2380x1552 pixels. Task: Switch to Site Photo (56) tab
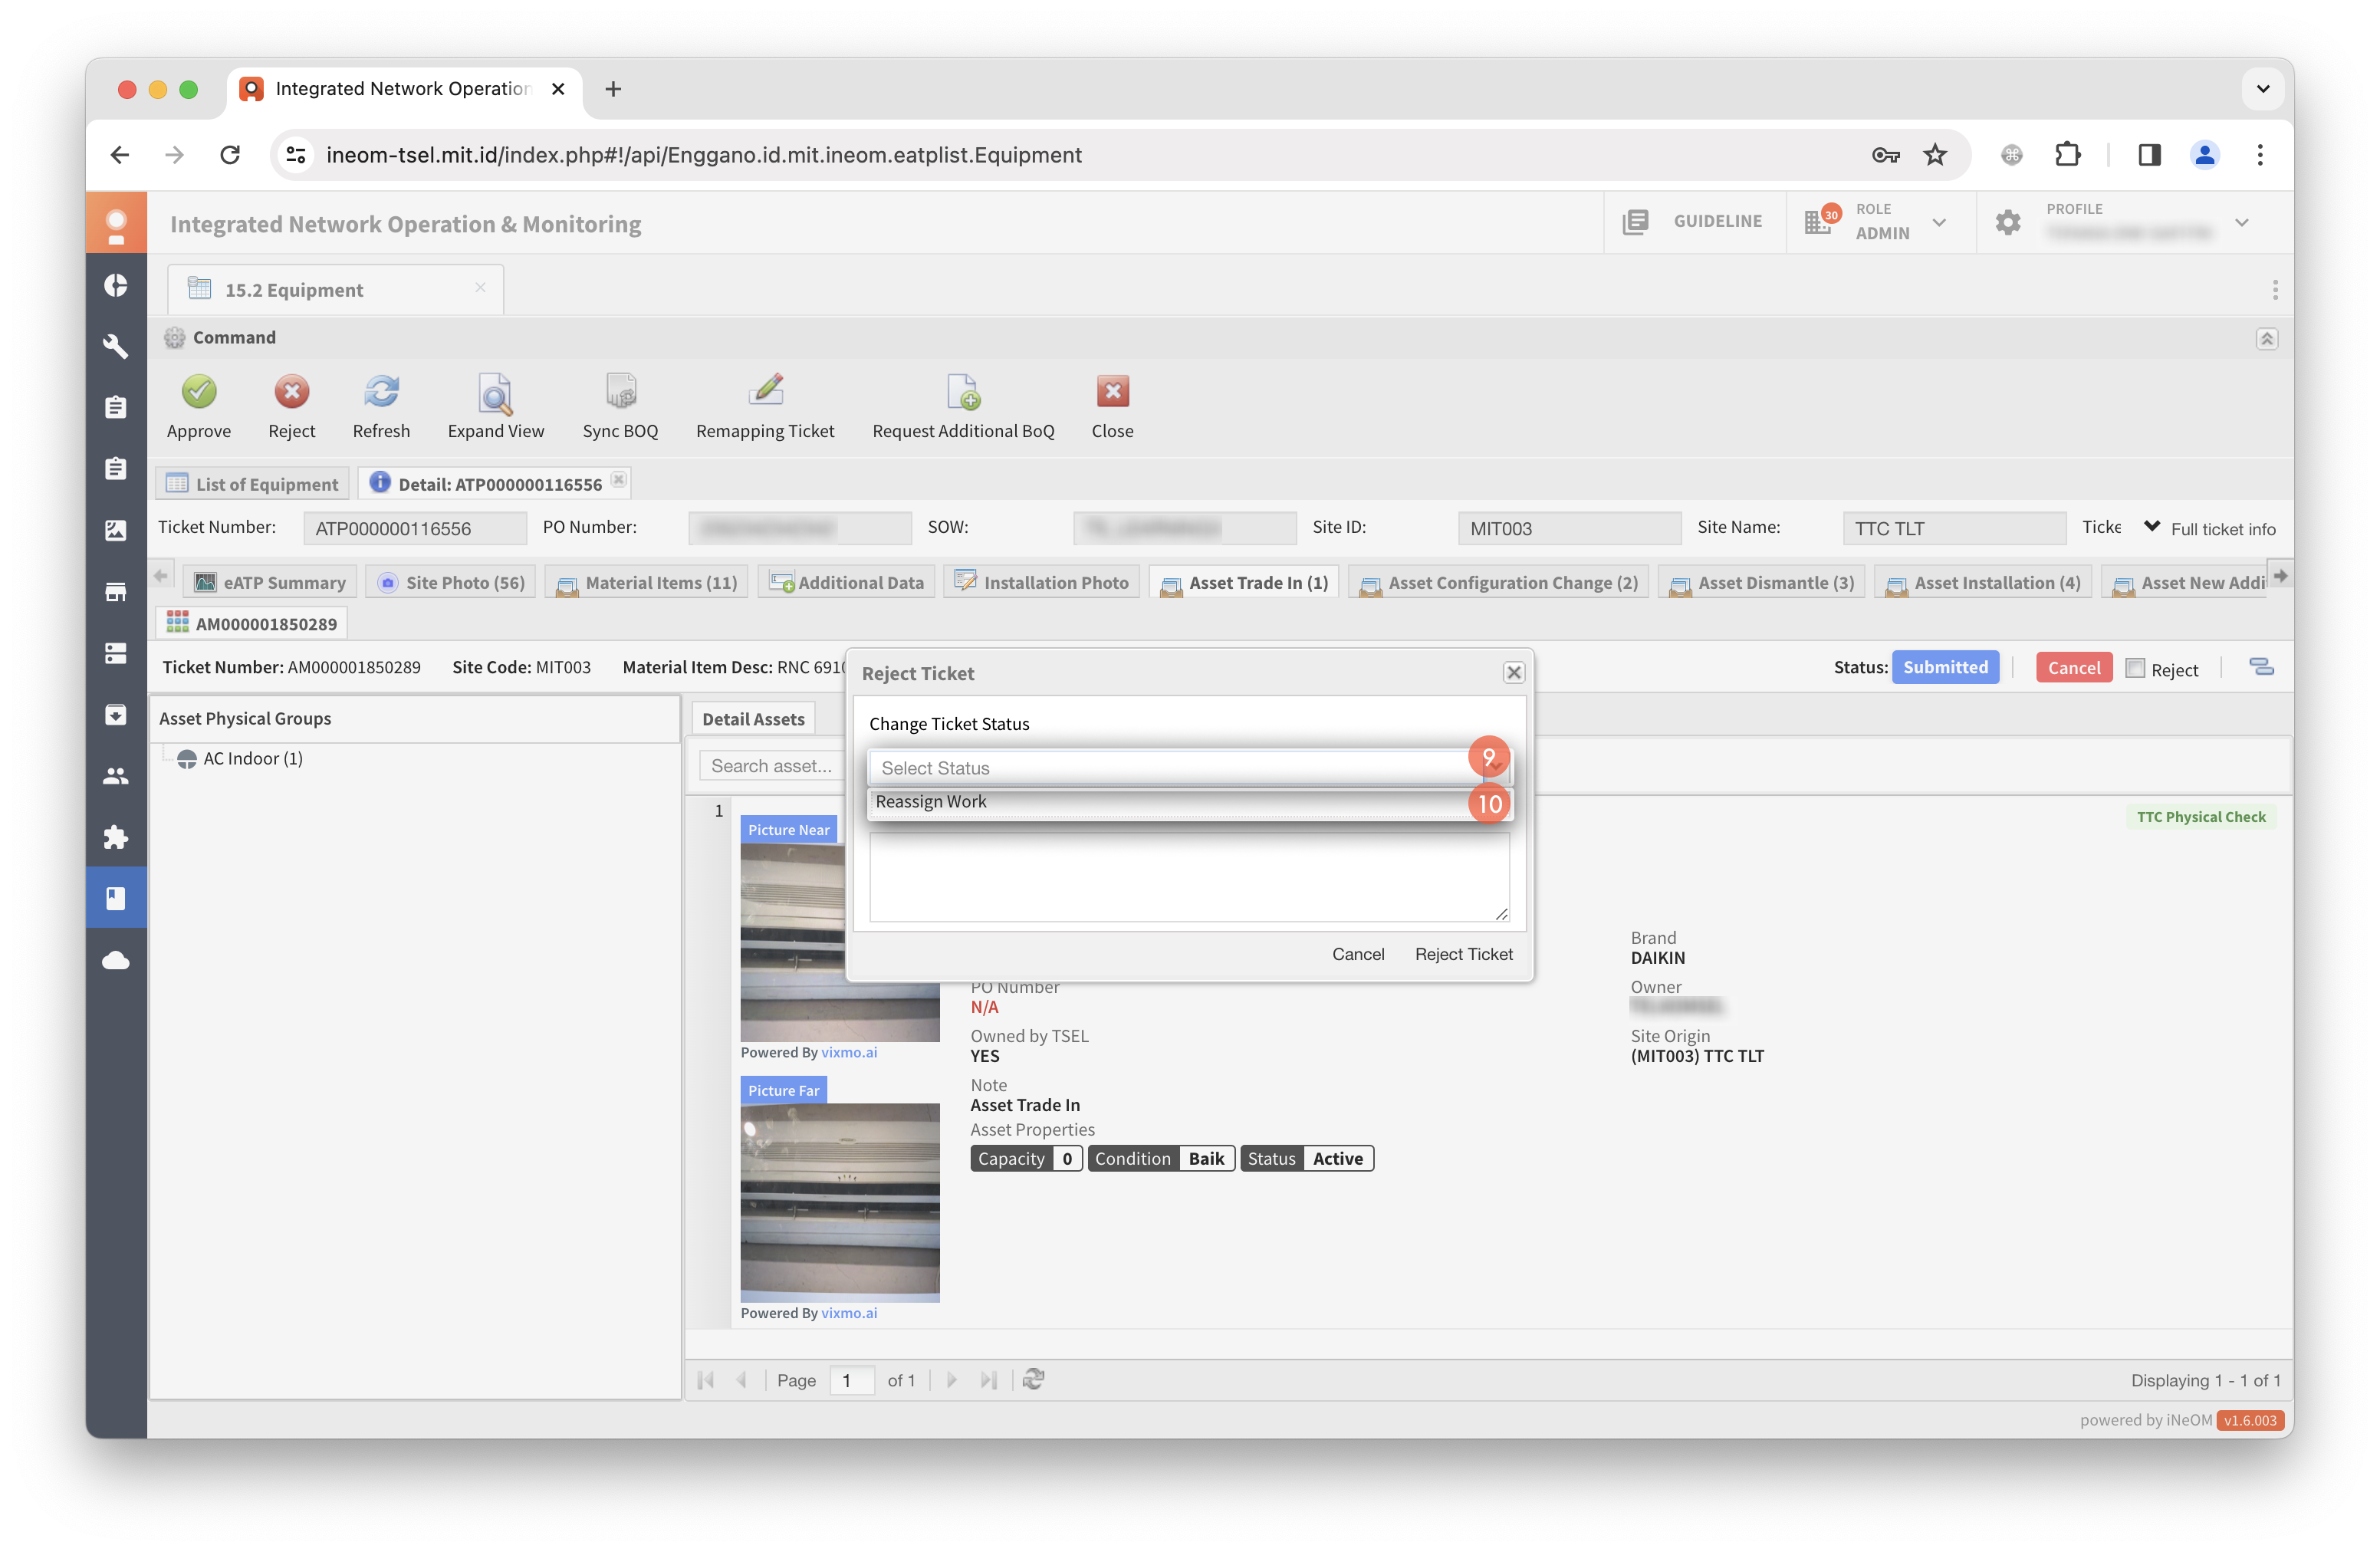pos(450,582)
